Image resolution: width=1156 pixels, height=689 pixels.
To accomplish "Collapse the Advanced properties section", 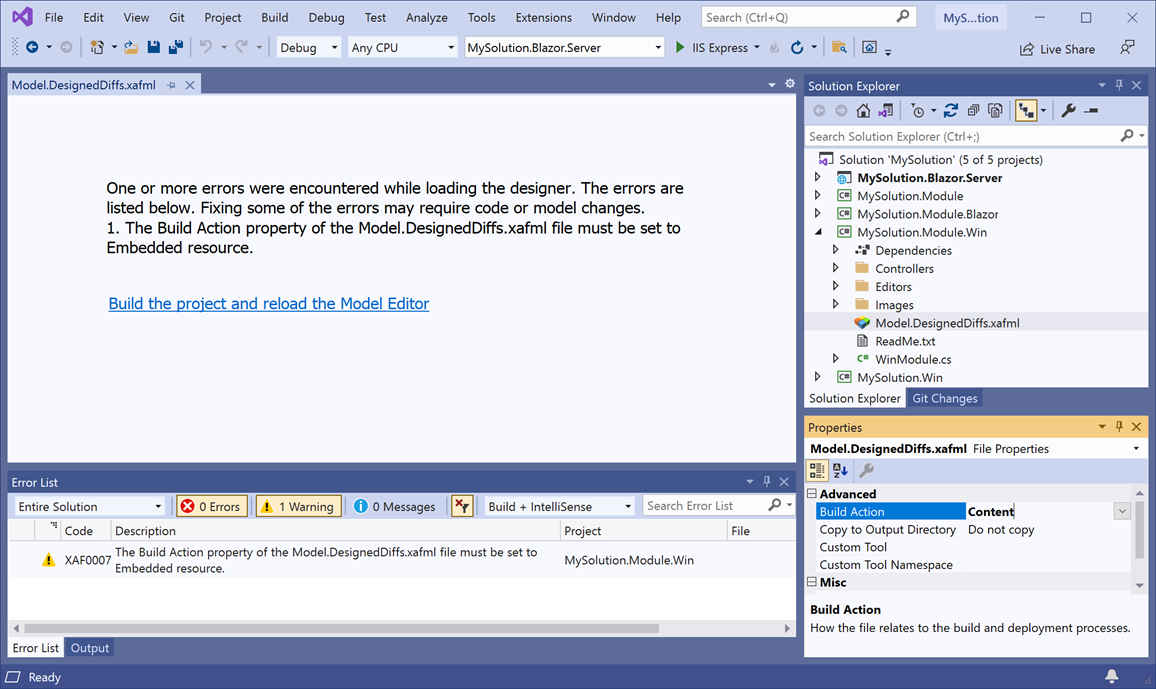I will click(812, 494).
